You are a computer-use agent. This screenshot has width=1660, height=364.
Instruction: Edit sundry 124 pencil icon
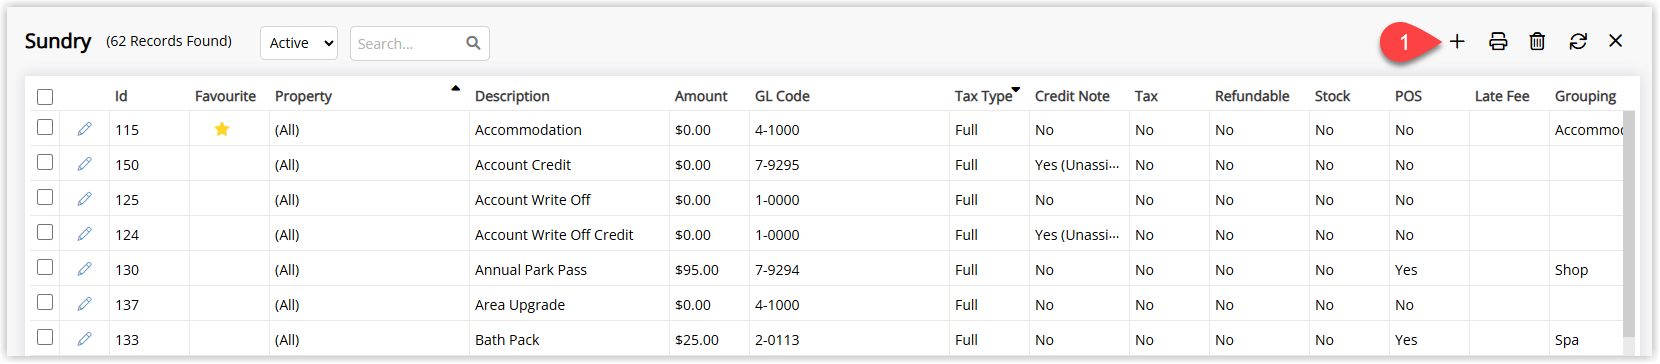coord(84,234)
